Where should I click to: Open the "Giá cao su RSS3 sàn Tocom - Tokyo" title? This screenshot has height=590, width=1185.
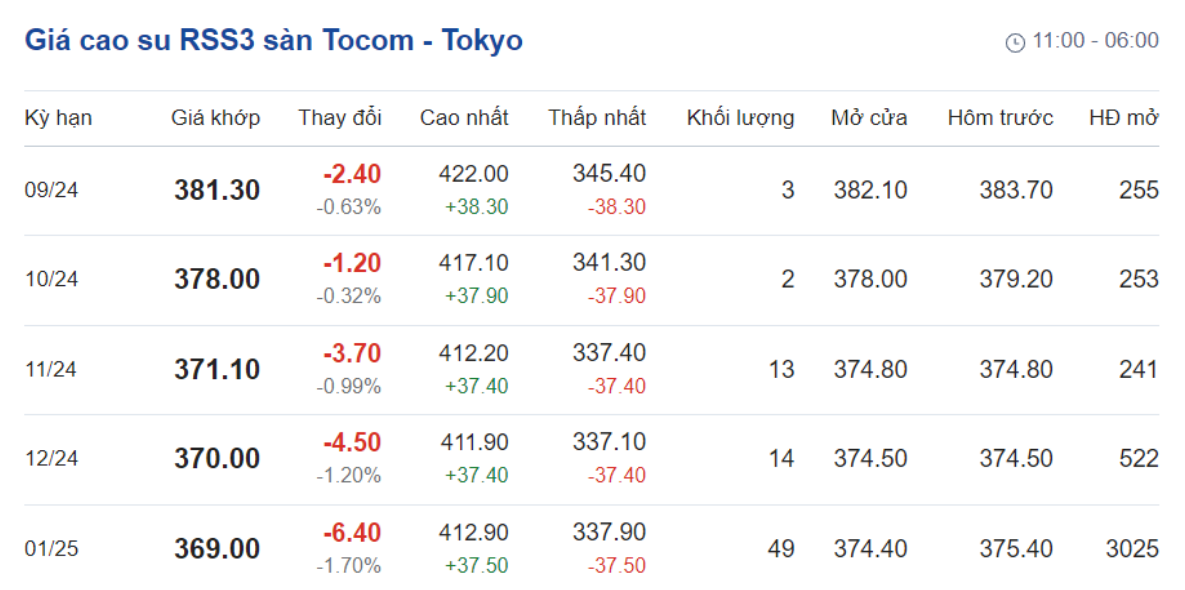(x=274, y=40)
